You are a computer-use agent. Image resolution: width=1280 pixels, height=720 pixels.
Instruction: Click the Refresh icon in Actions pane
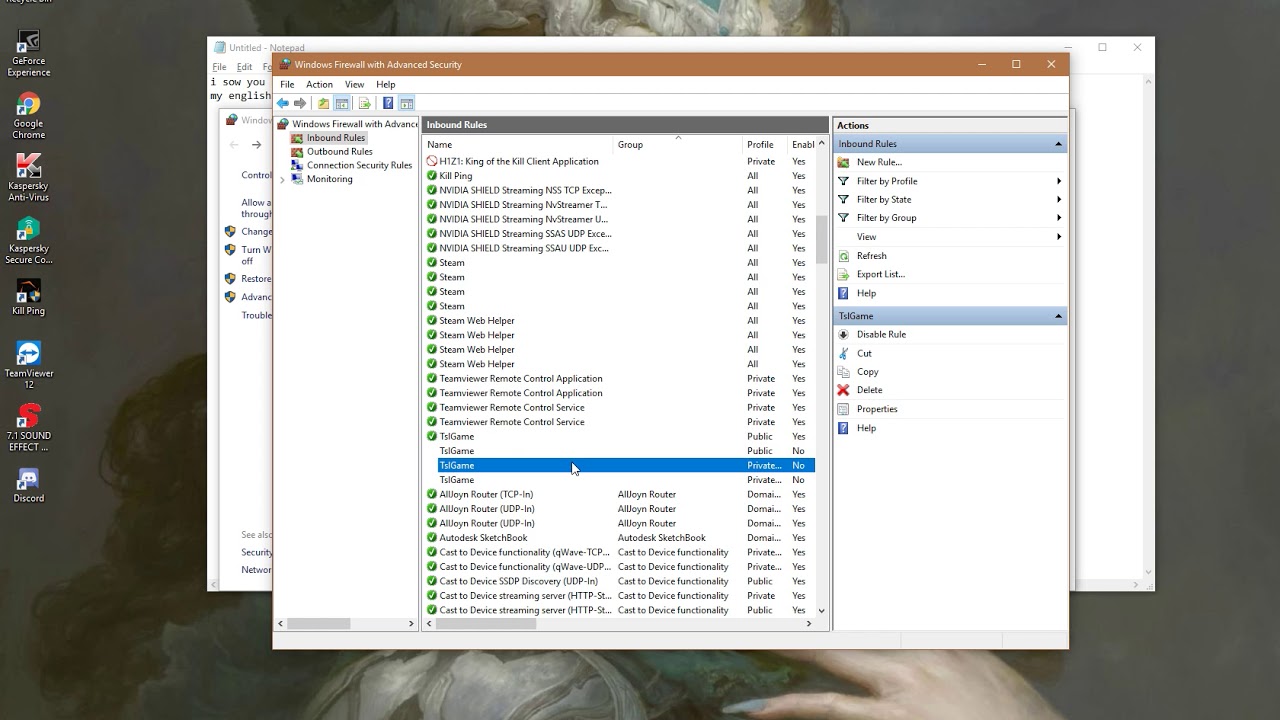843,256
